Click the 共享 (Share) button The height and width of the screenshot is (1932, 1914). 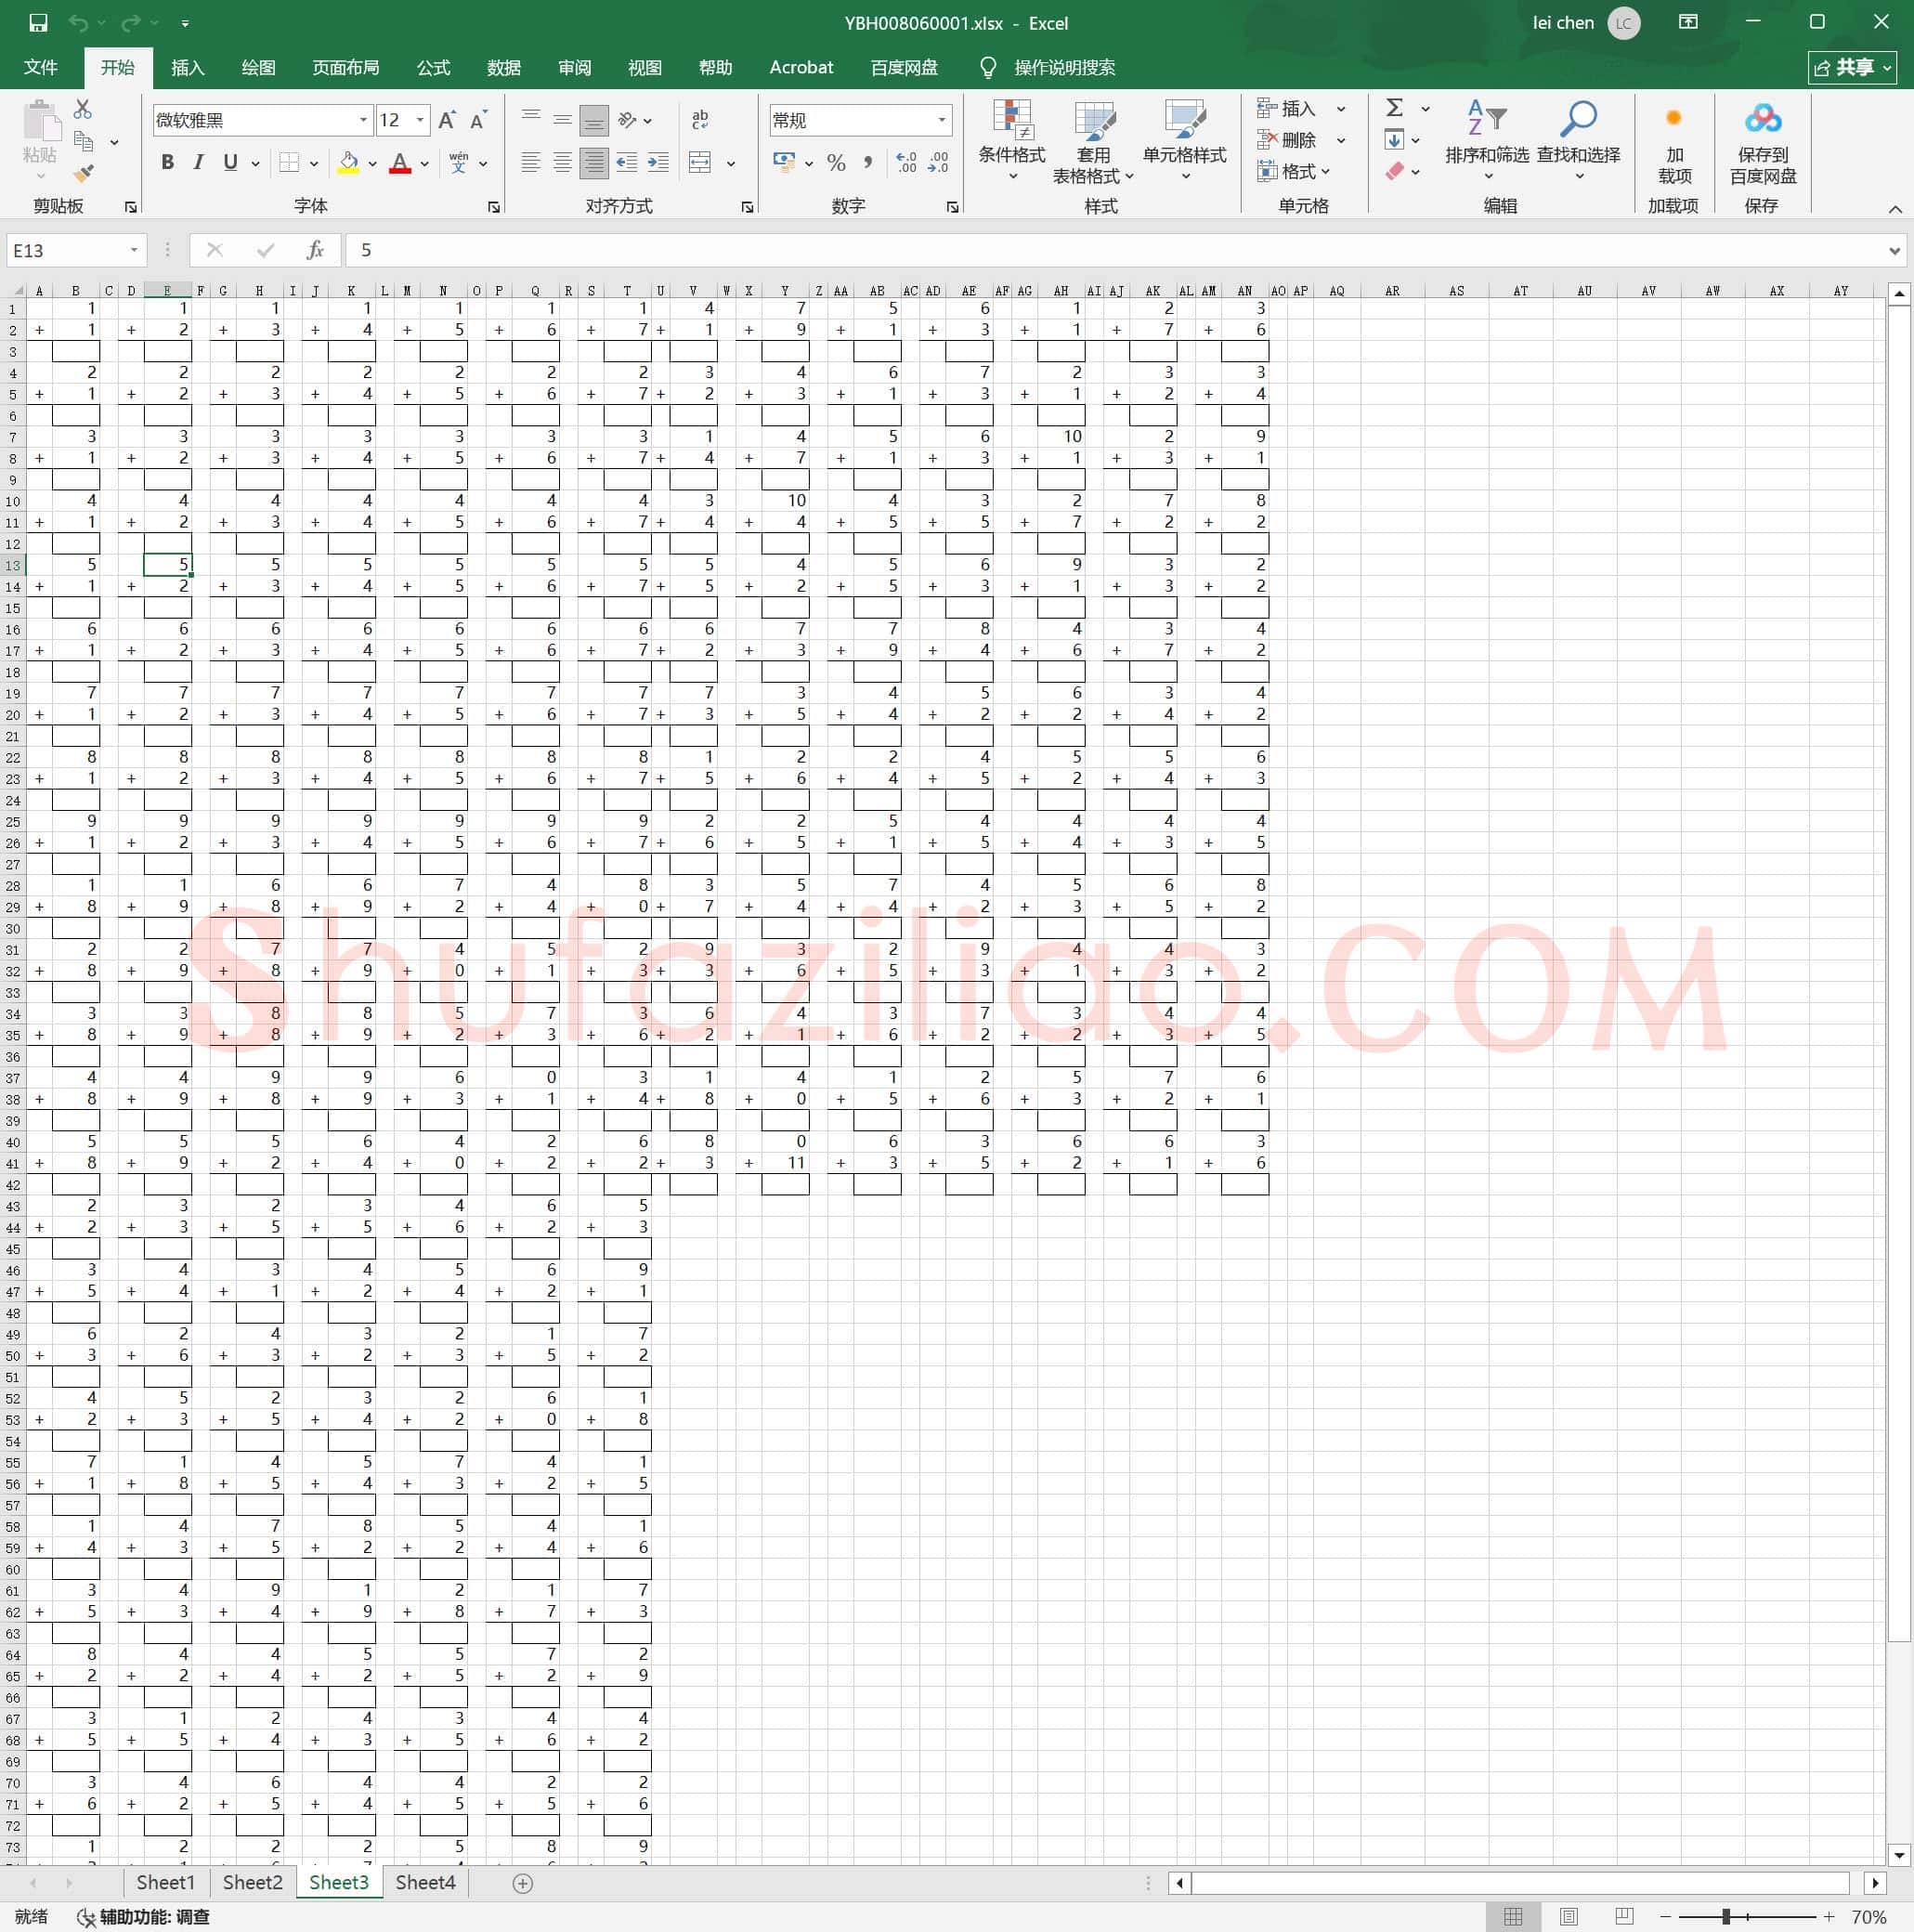click(1852, 67)
